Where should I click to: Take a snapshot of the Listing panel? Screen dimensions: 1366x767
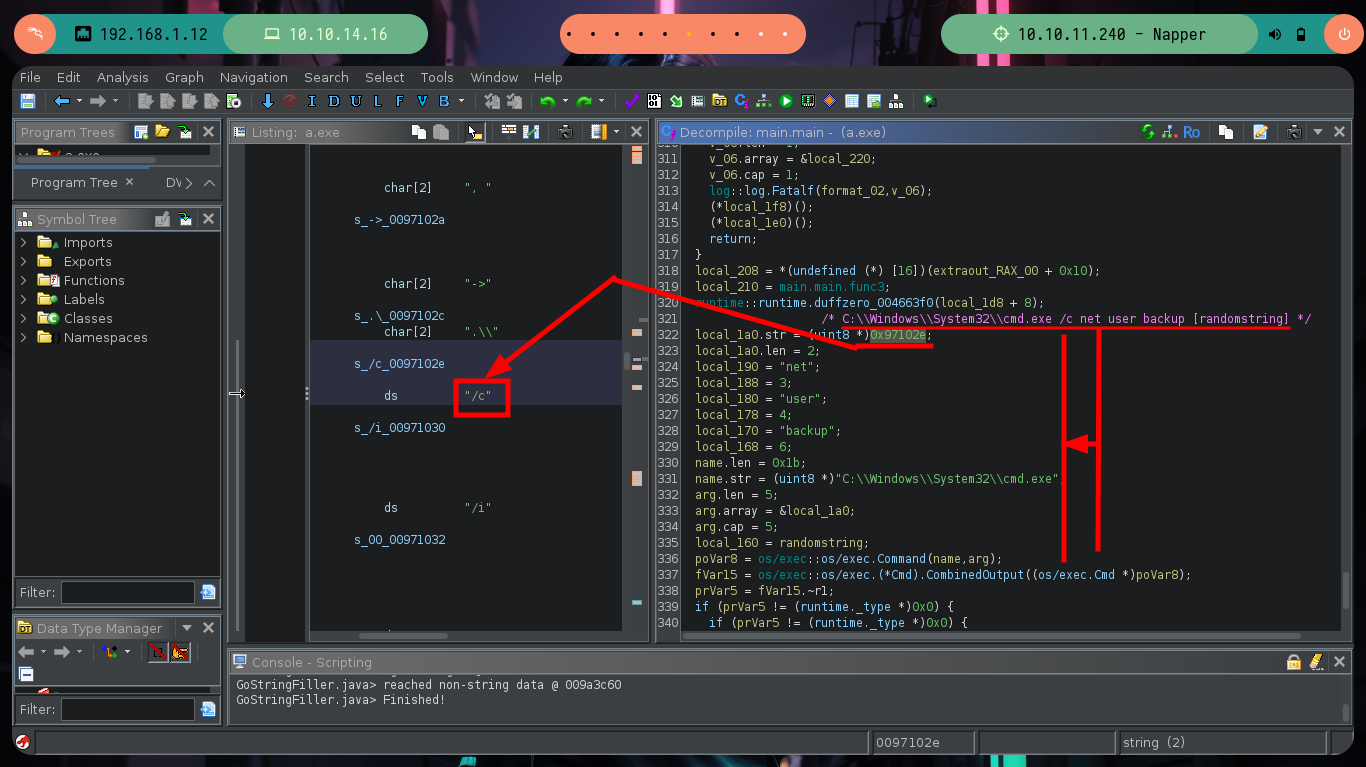tap(565, 131)
